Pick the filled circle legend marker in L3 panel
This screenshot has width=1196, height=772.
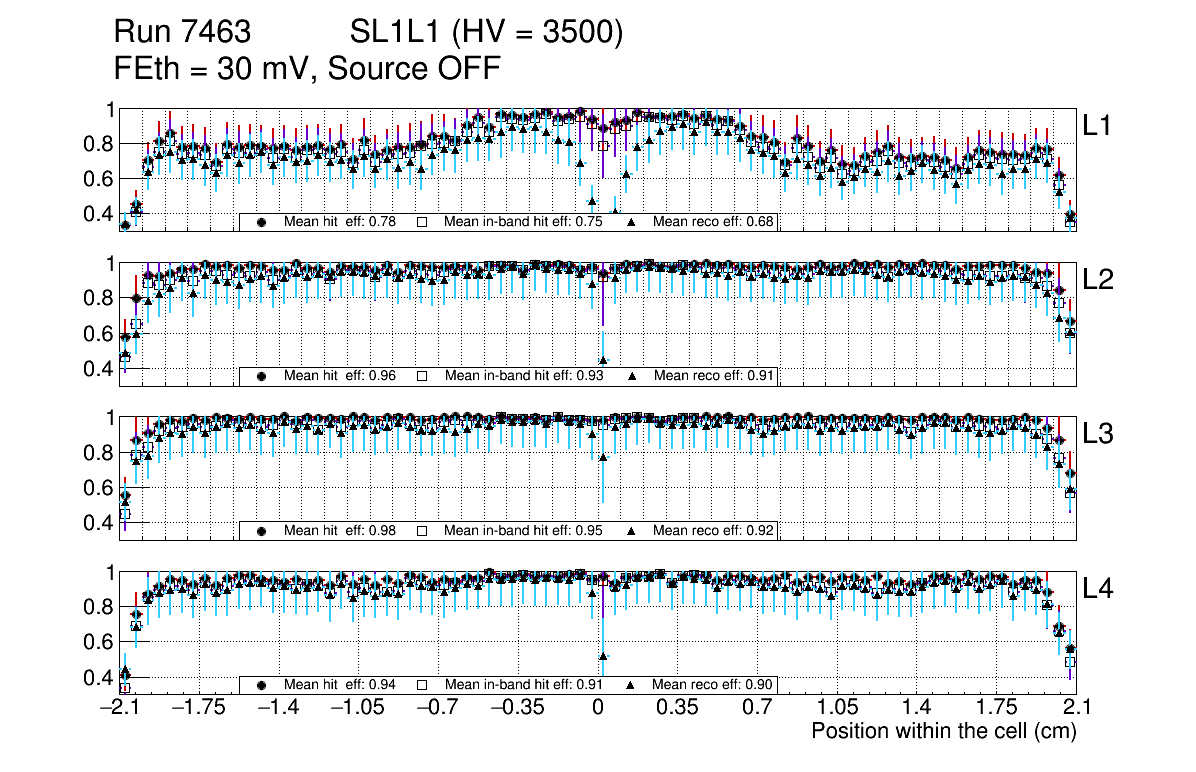pyautogui.click(x=262, y=530)
